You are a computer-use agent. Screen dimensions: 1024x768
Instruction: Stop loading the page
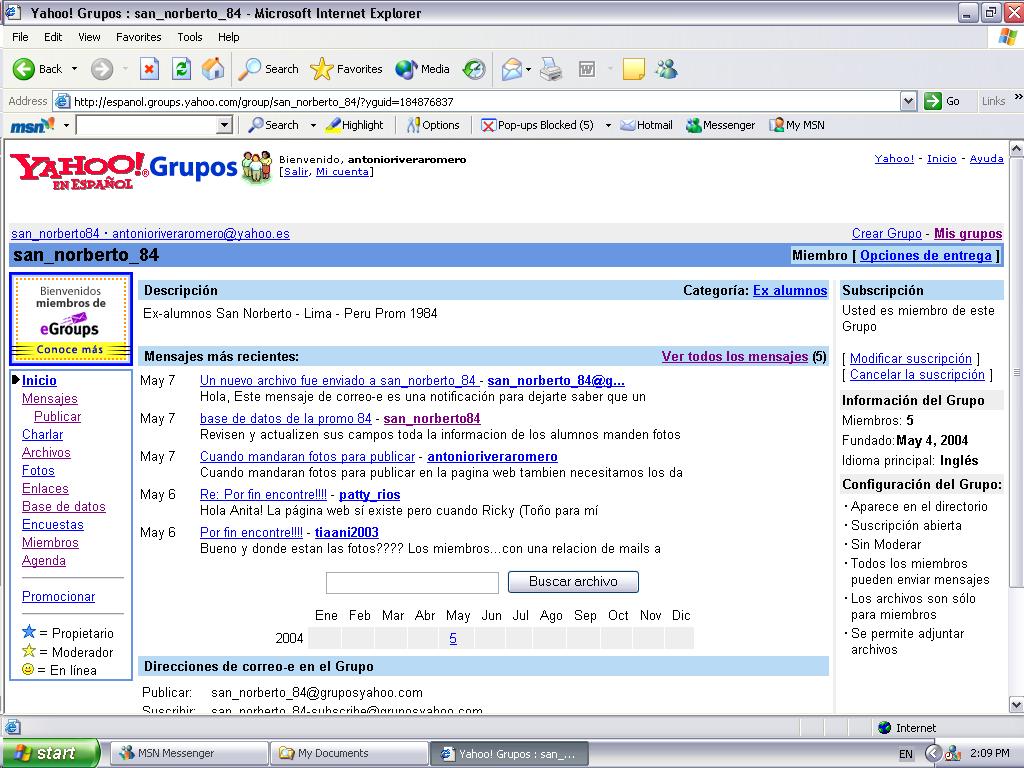(149, 69)
